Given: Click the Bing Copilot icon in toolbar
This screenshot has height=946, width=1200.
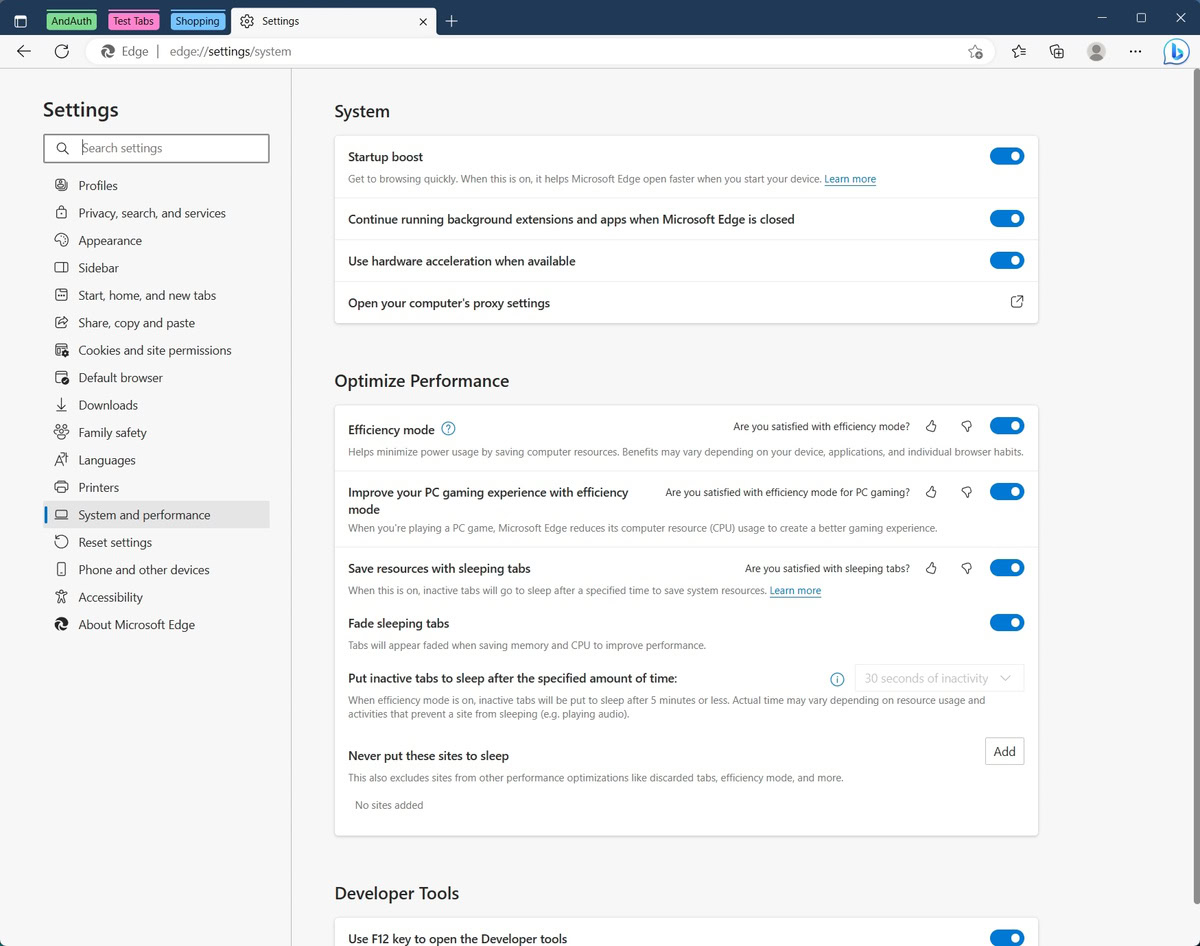Looking at the screenshot, I should click(x=1176, y=51).
